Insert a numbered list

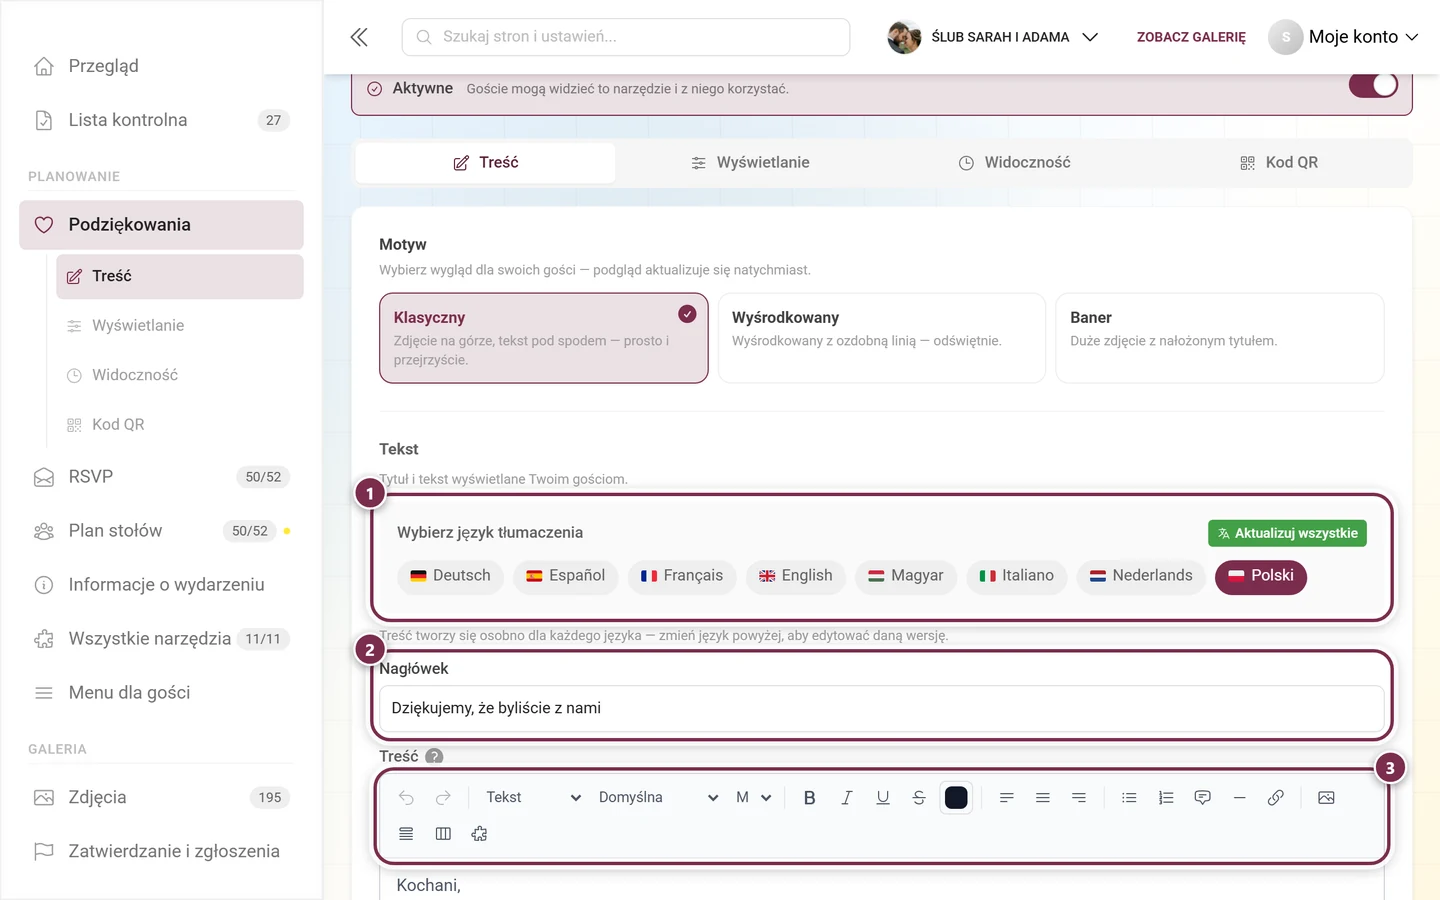pyautogui.click(x=1166, y=797)
